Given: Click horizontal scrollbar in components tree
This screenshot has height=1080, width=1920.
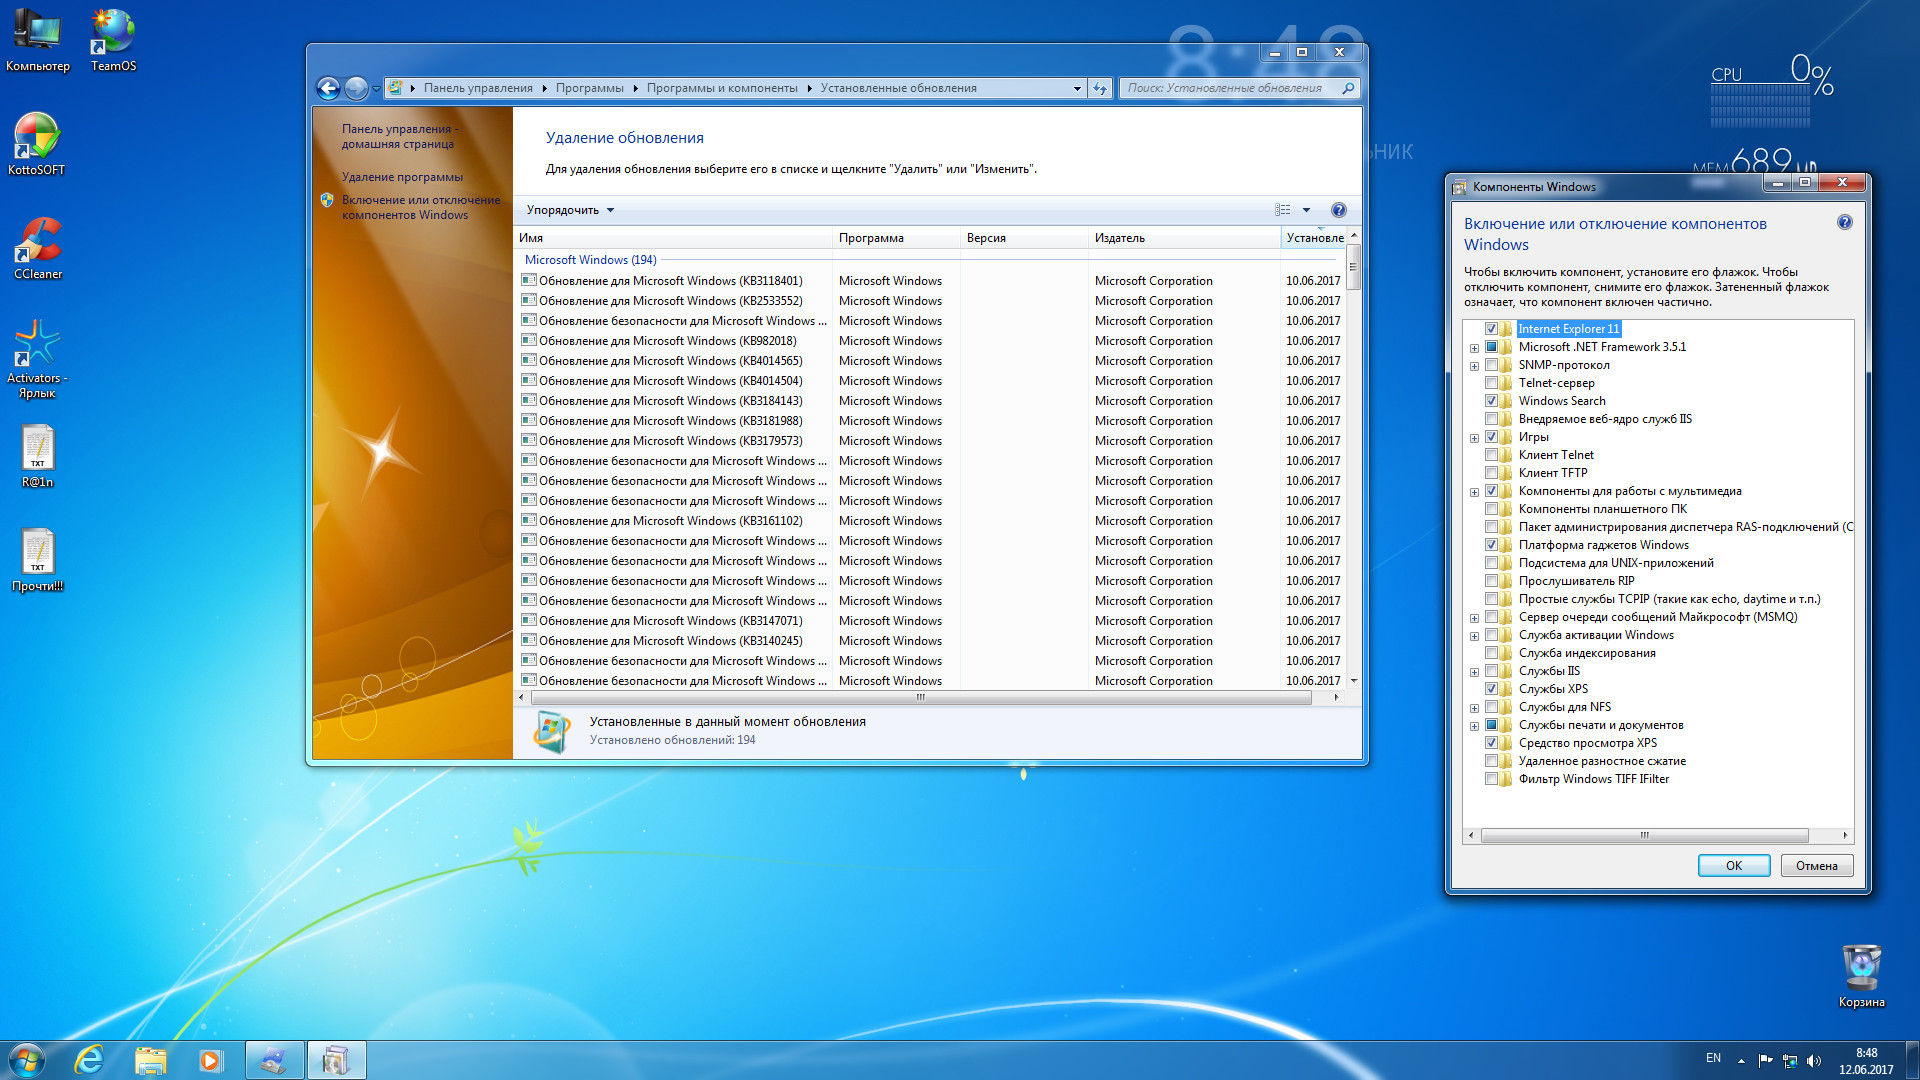Looking at the screenshot, I should (x=1644, y=836).
